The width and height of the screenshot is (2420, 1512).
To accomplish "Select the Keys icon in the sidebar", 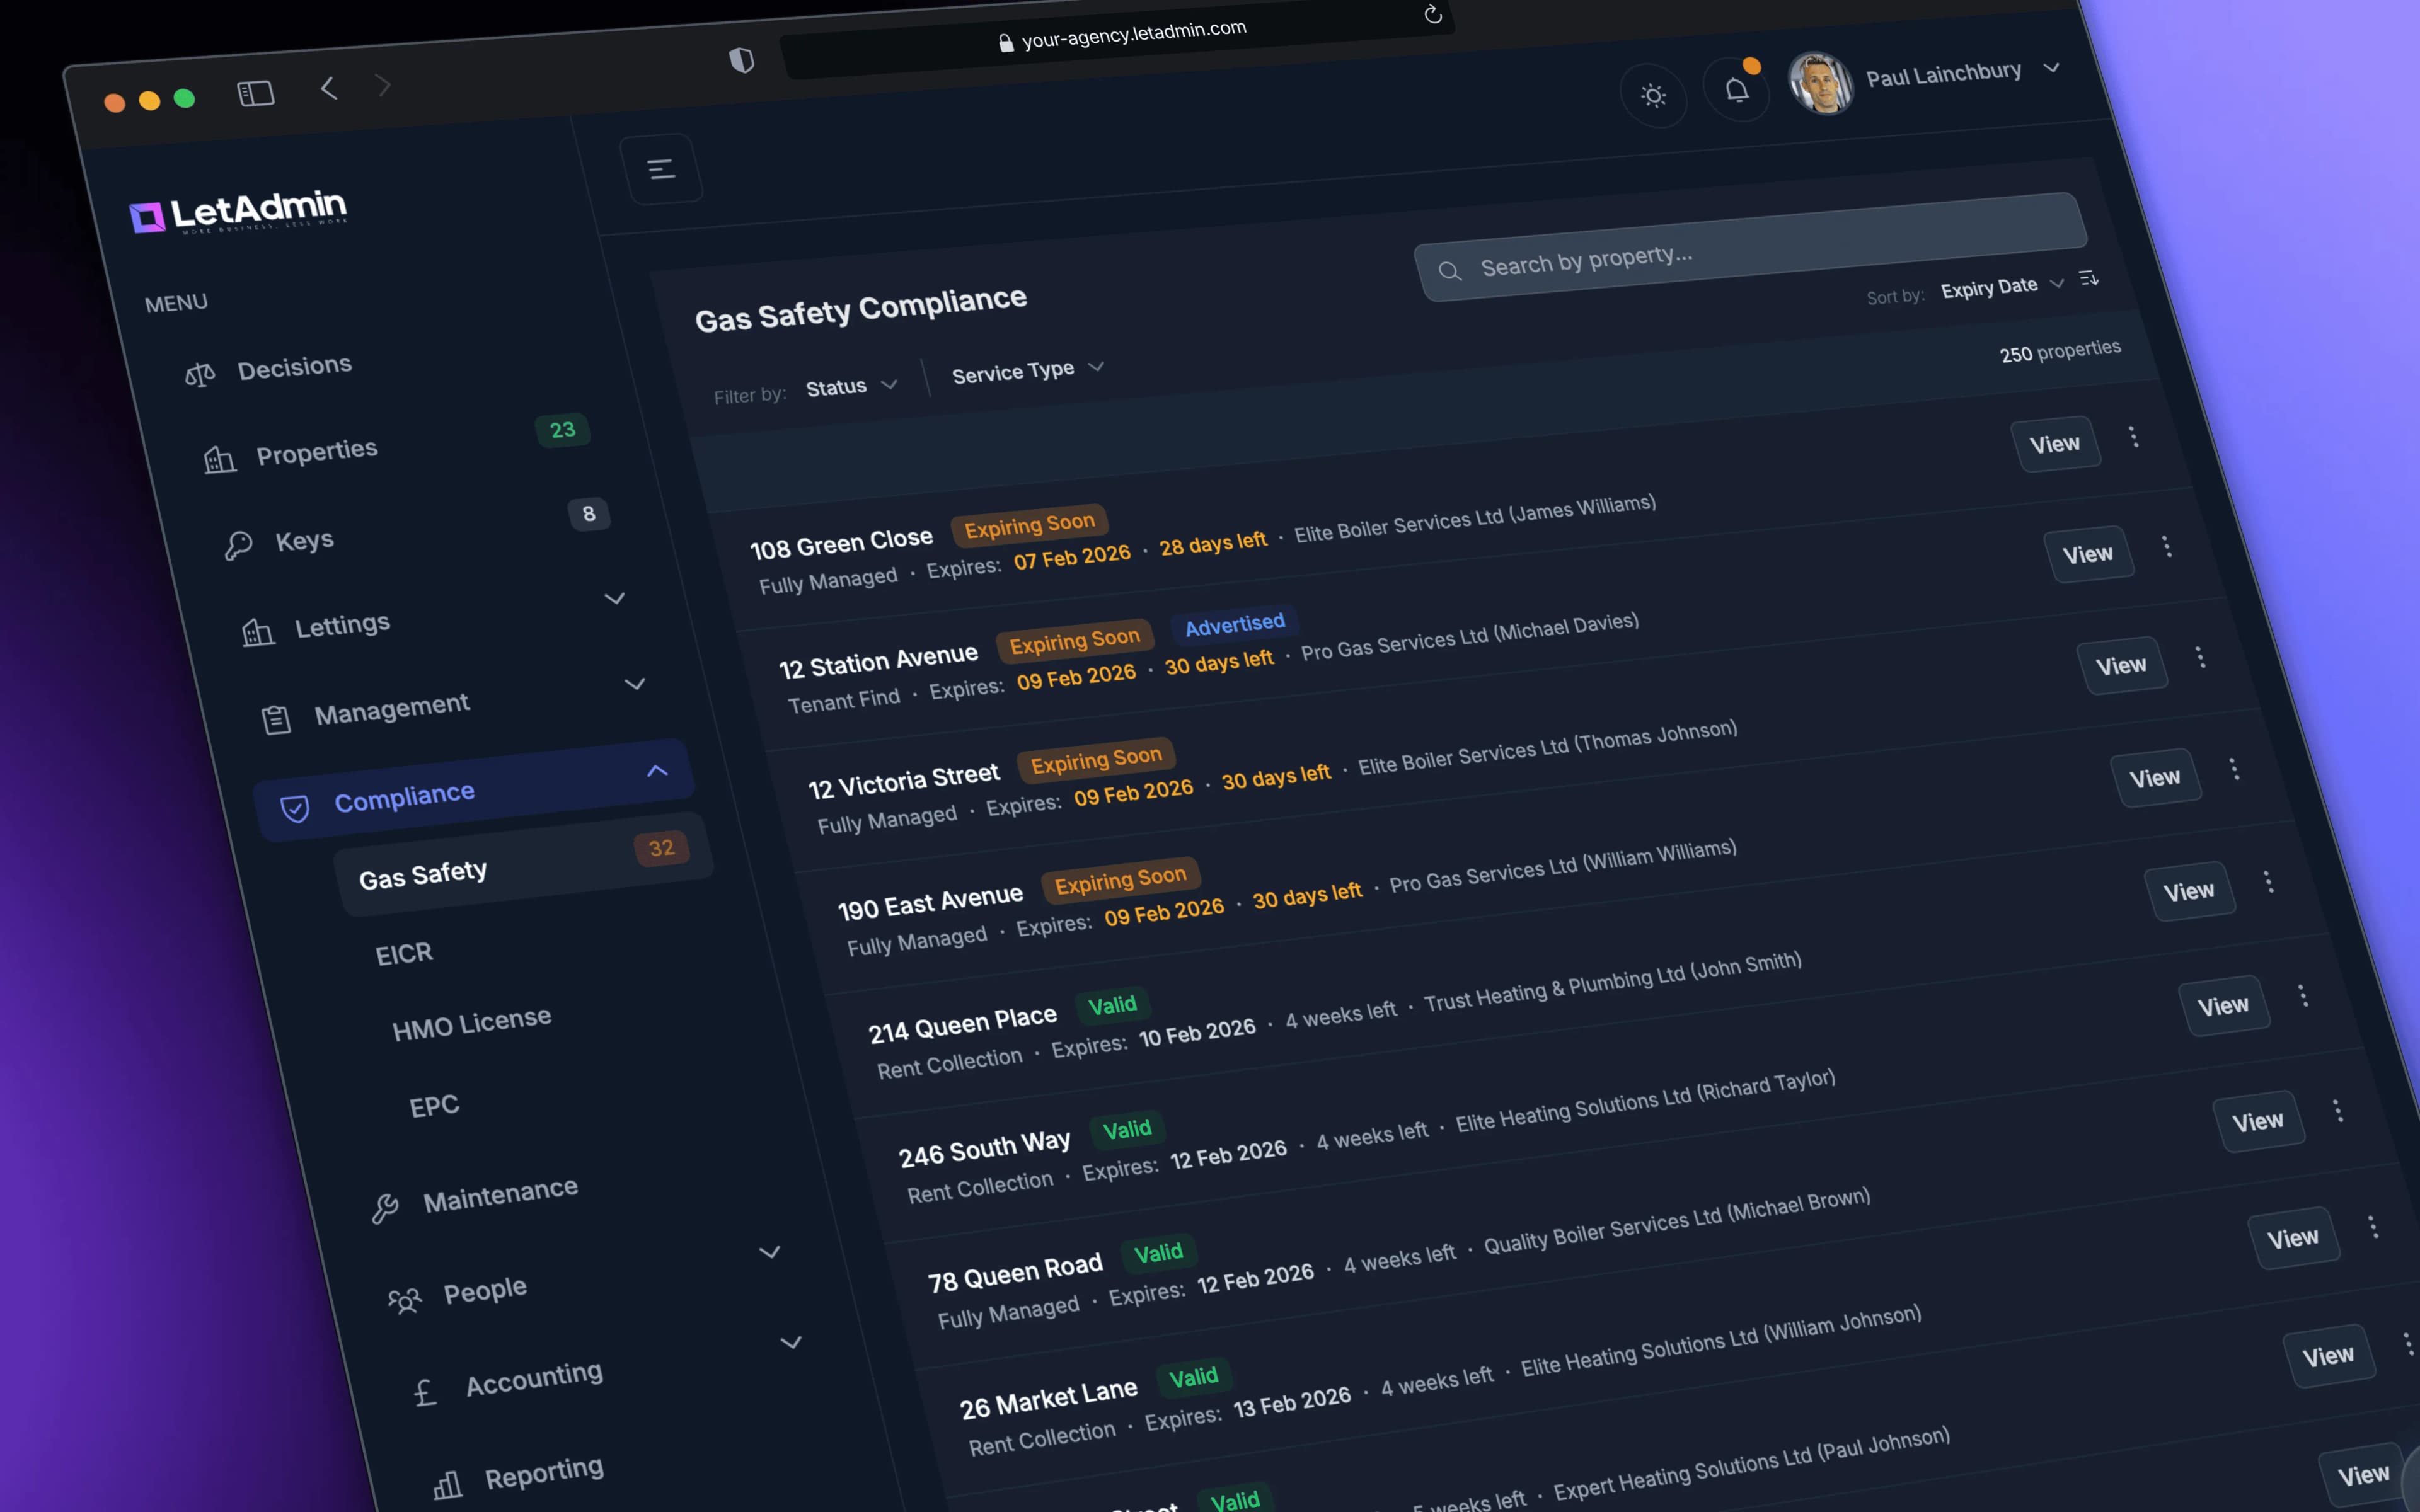I will point(240,545).
